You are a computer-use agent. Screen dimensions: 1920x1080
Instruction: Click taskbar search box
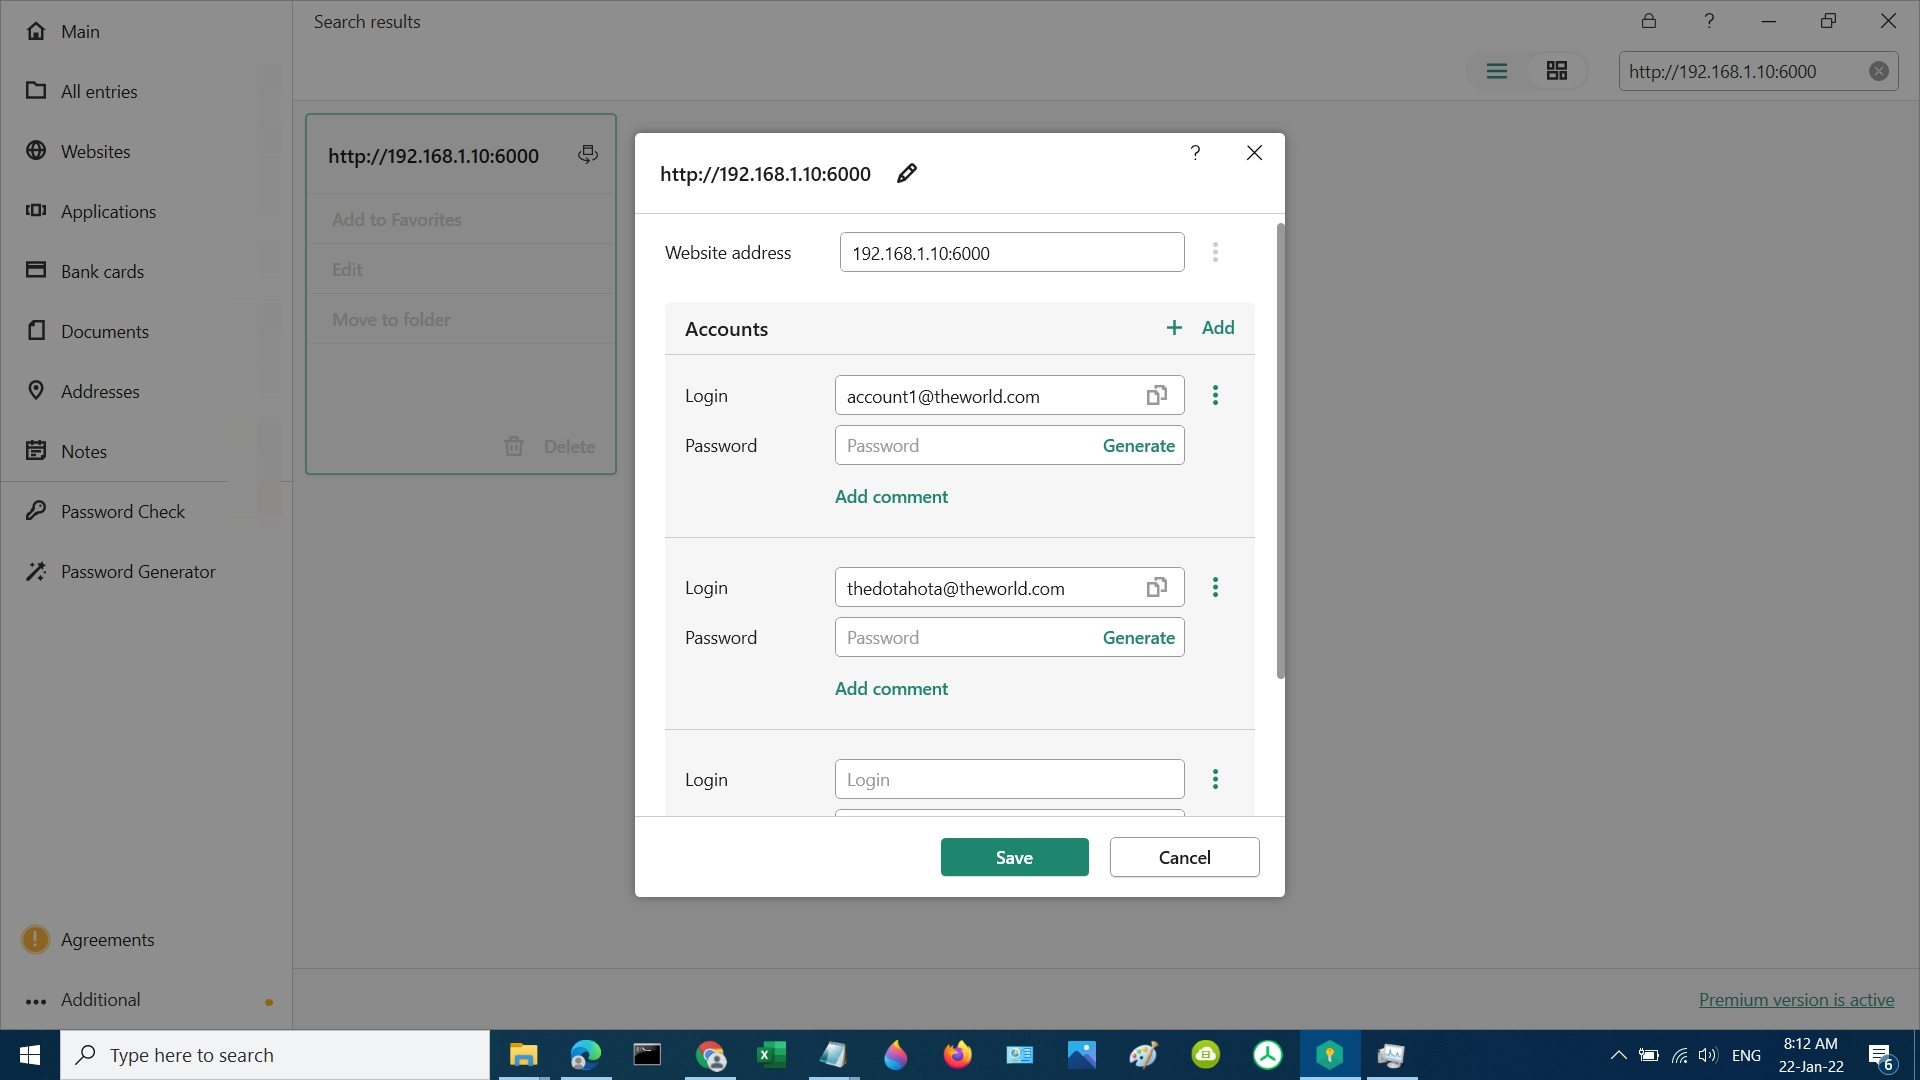coord(275,1055)
